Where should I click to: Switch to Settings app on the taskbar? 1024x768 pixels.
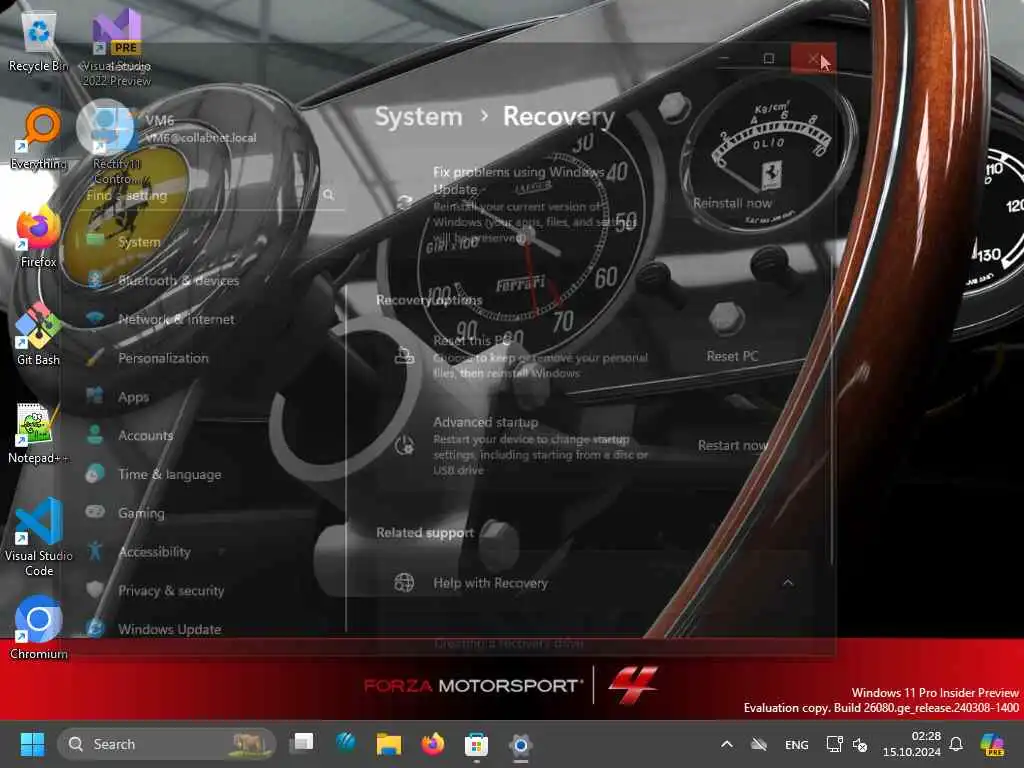pos(520,744)
